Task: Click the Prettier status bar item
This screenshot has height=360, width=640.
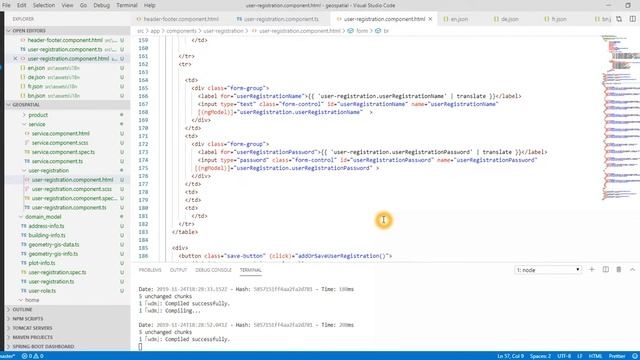Action: pos(617,356)
